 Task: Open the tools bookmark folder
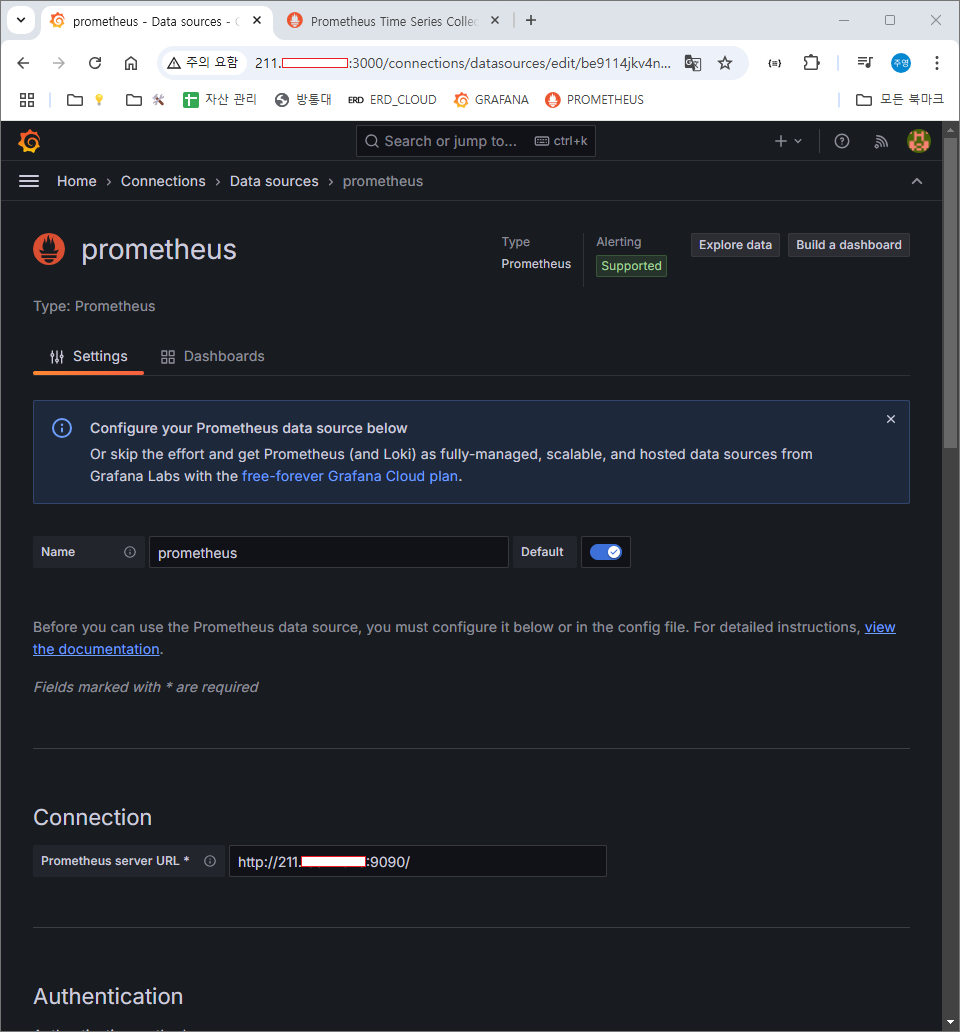click(145, 99)
